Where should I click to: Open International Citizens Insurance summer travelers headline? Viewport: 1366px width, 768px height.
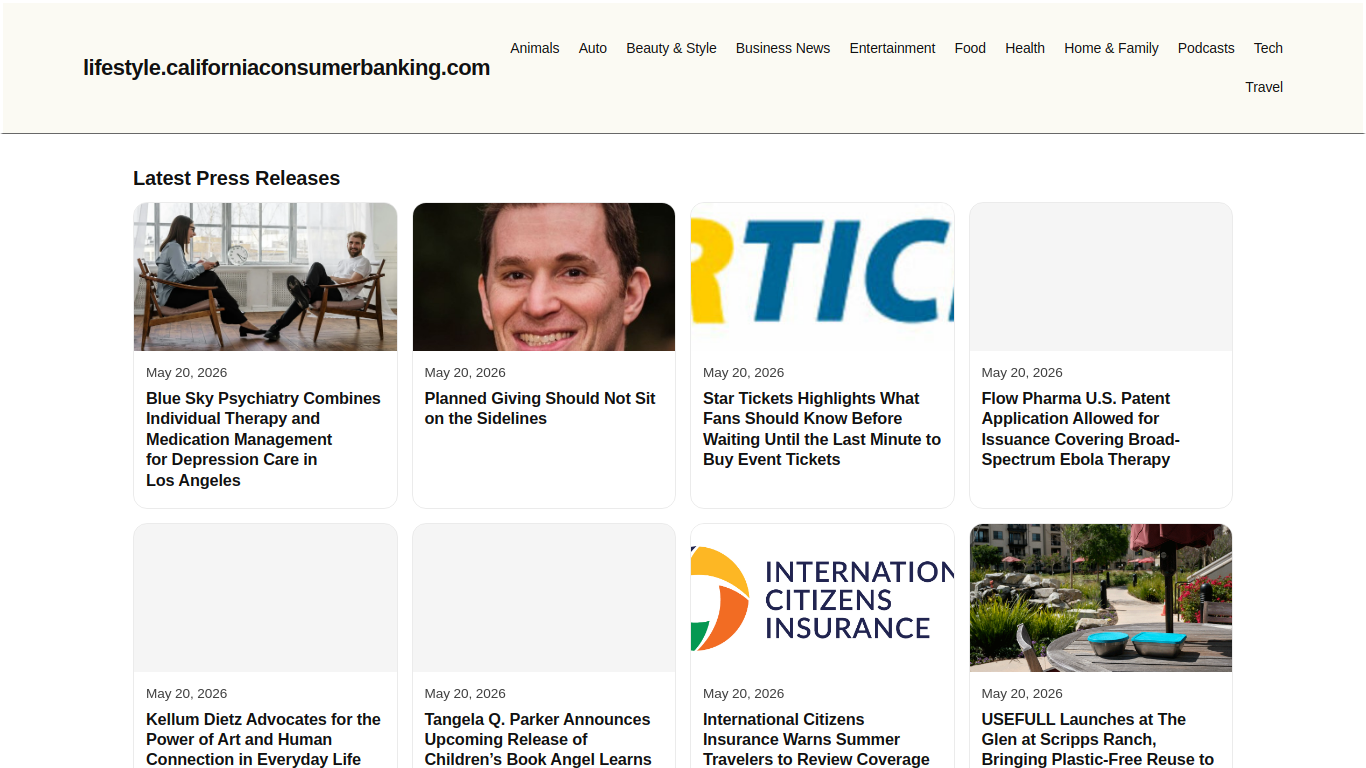coord(817,739)
